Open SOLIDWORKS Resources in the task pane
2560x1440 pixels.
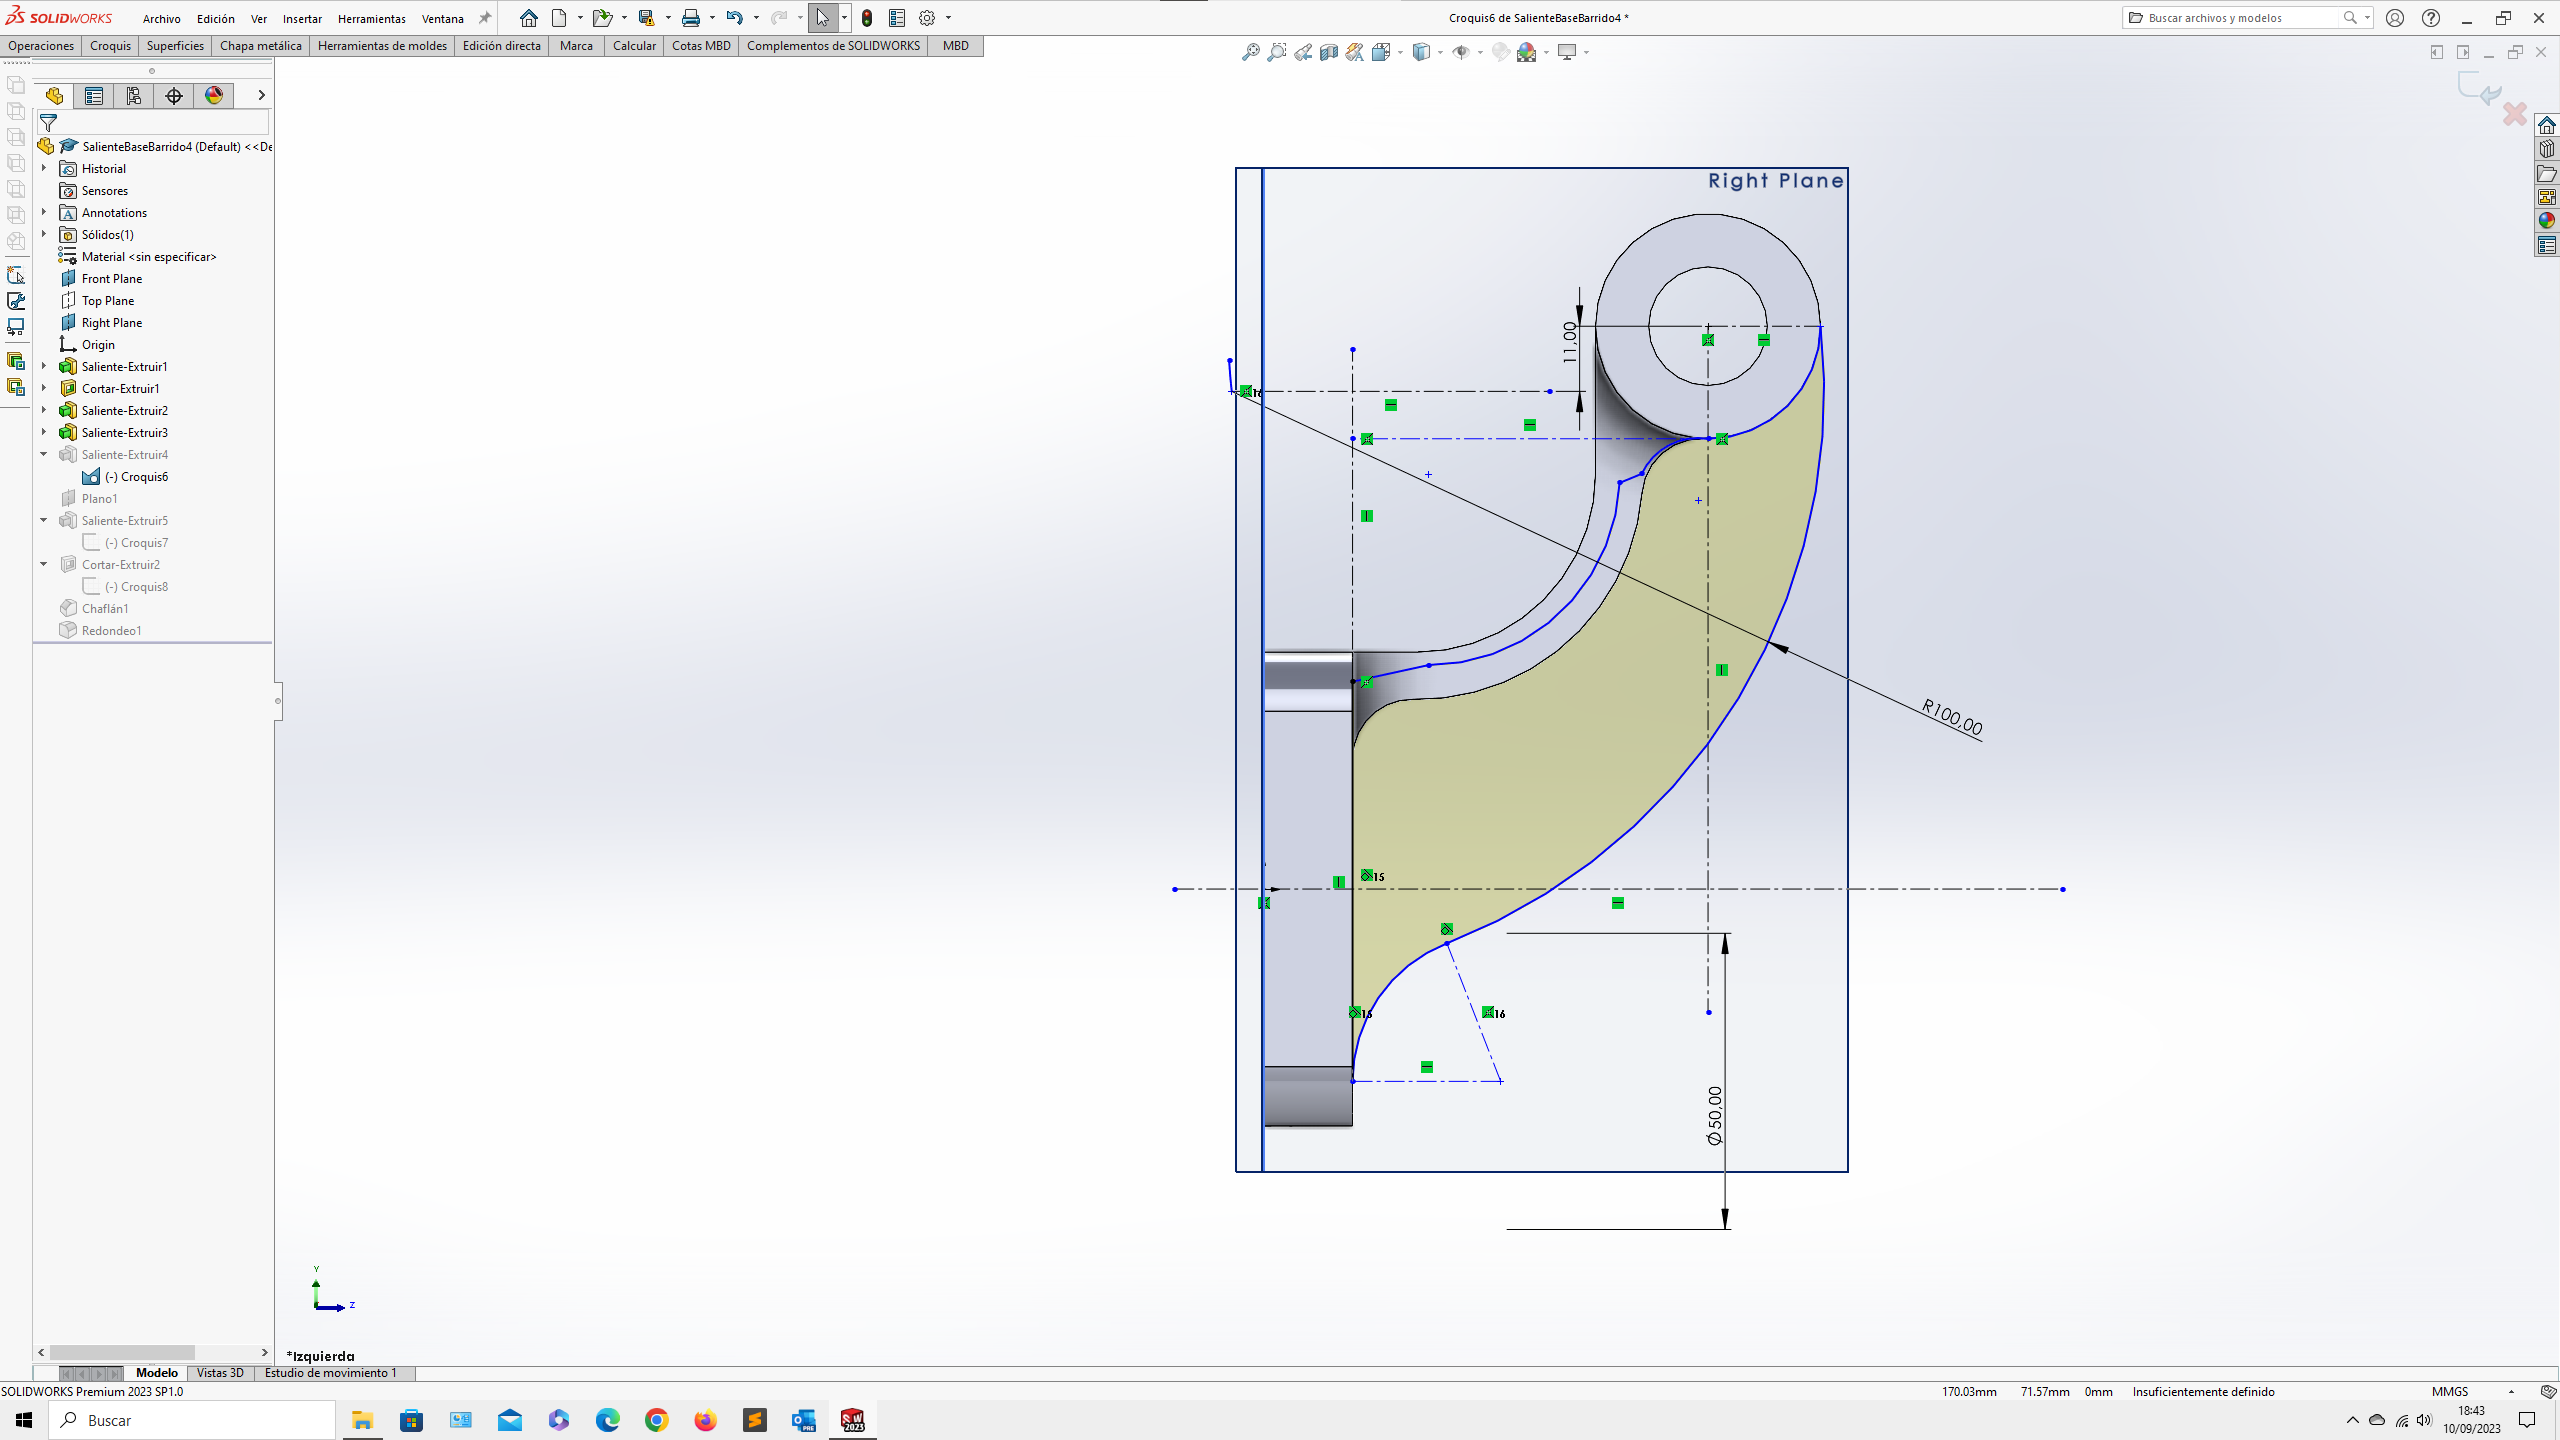2547,125
